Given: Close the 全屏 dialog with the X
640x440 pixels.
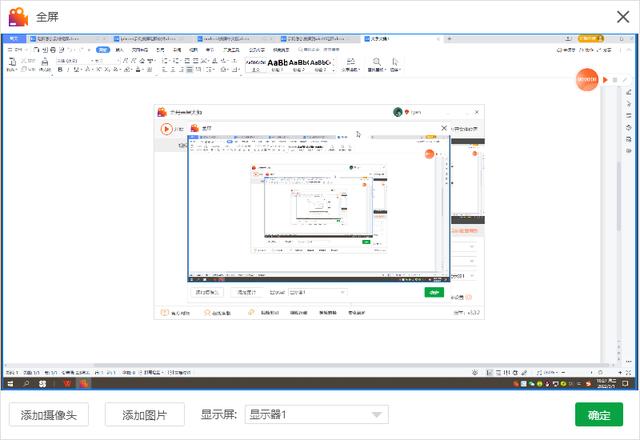Looking at the screenshot, I should [x=621, y=17].
